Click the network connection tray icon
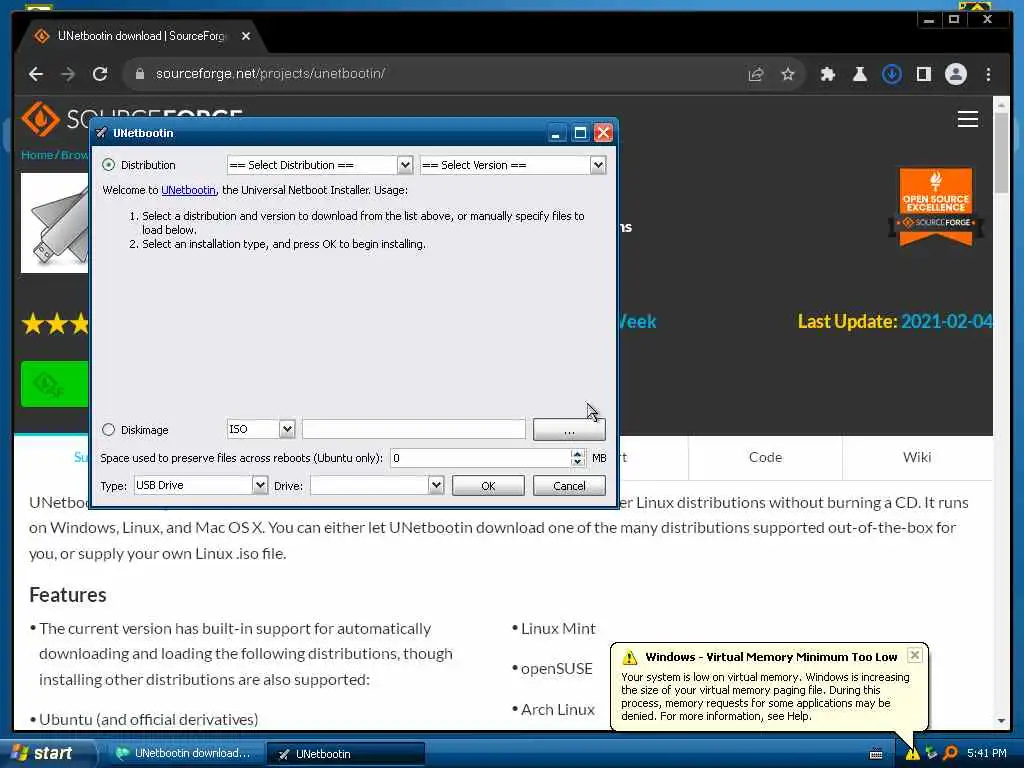The height and width of the screenshot is (768, 1024). 931,754
